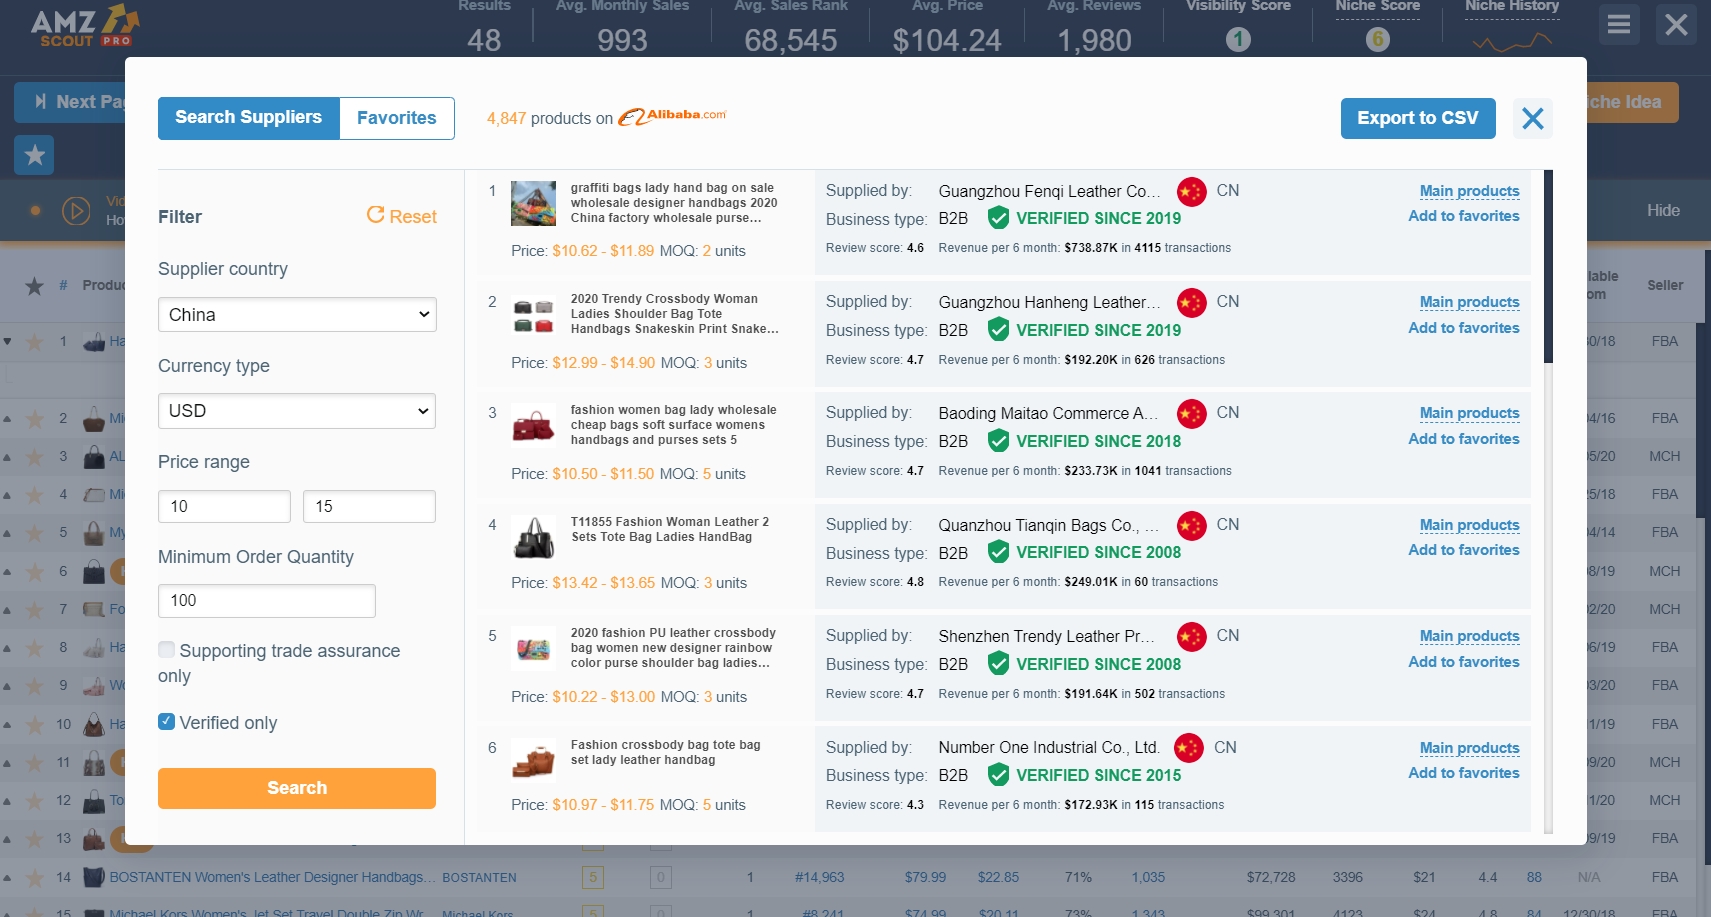Image resolution: width=1711 pixels, height=917 pixels.
Task: Open the Supplier country dropdown
Action: click(296, 314)
